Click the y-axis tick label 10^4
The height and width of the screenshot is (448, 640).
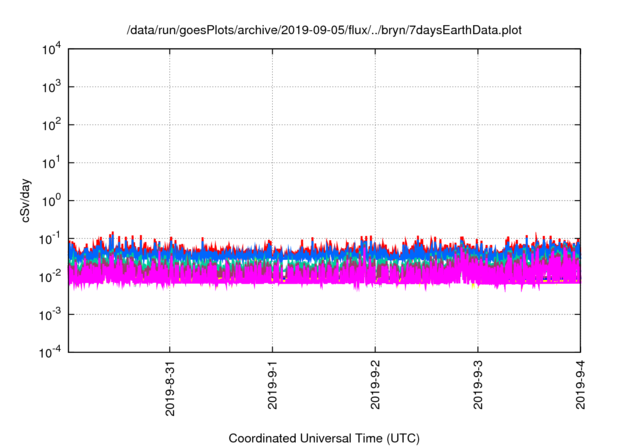click(51, 50)
